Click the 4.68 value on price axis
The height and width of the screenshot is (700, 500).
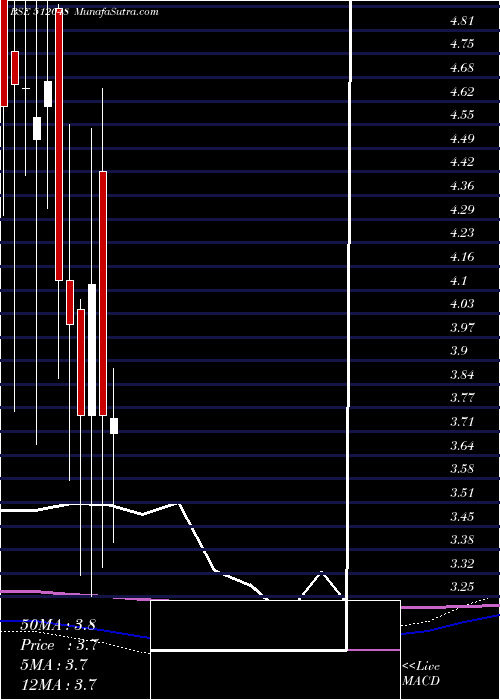[x=462, y=68]
